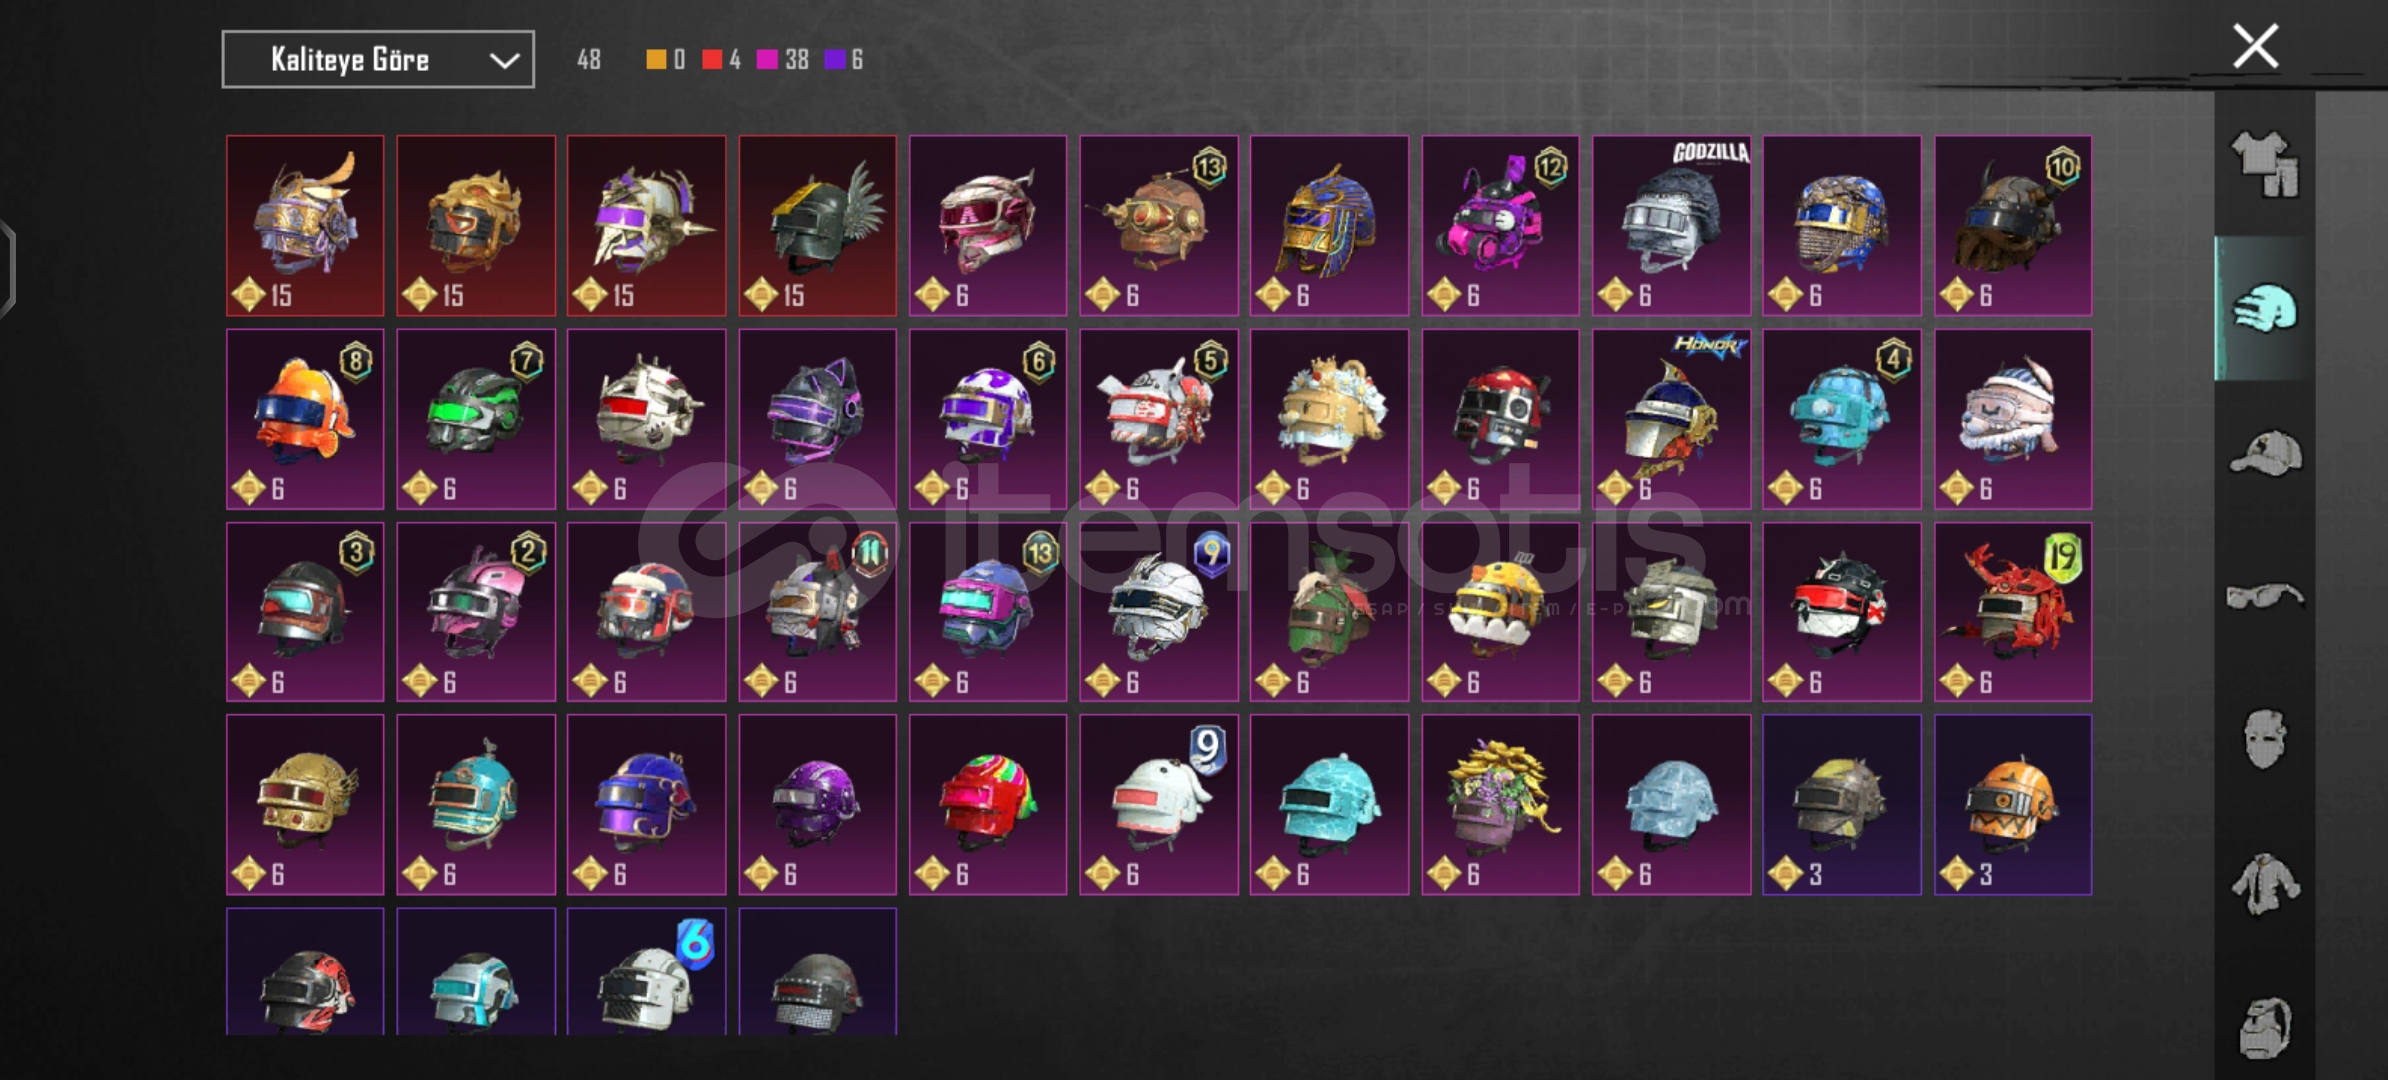Select the Godzilla-branded helmet skin
2388x1080 pixels.
click(1671, 226)
